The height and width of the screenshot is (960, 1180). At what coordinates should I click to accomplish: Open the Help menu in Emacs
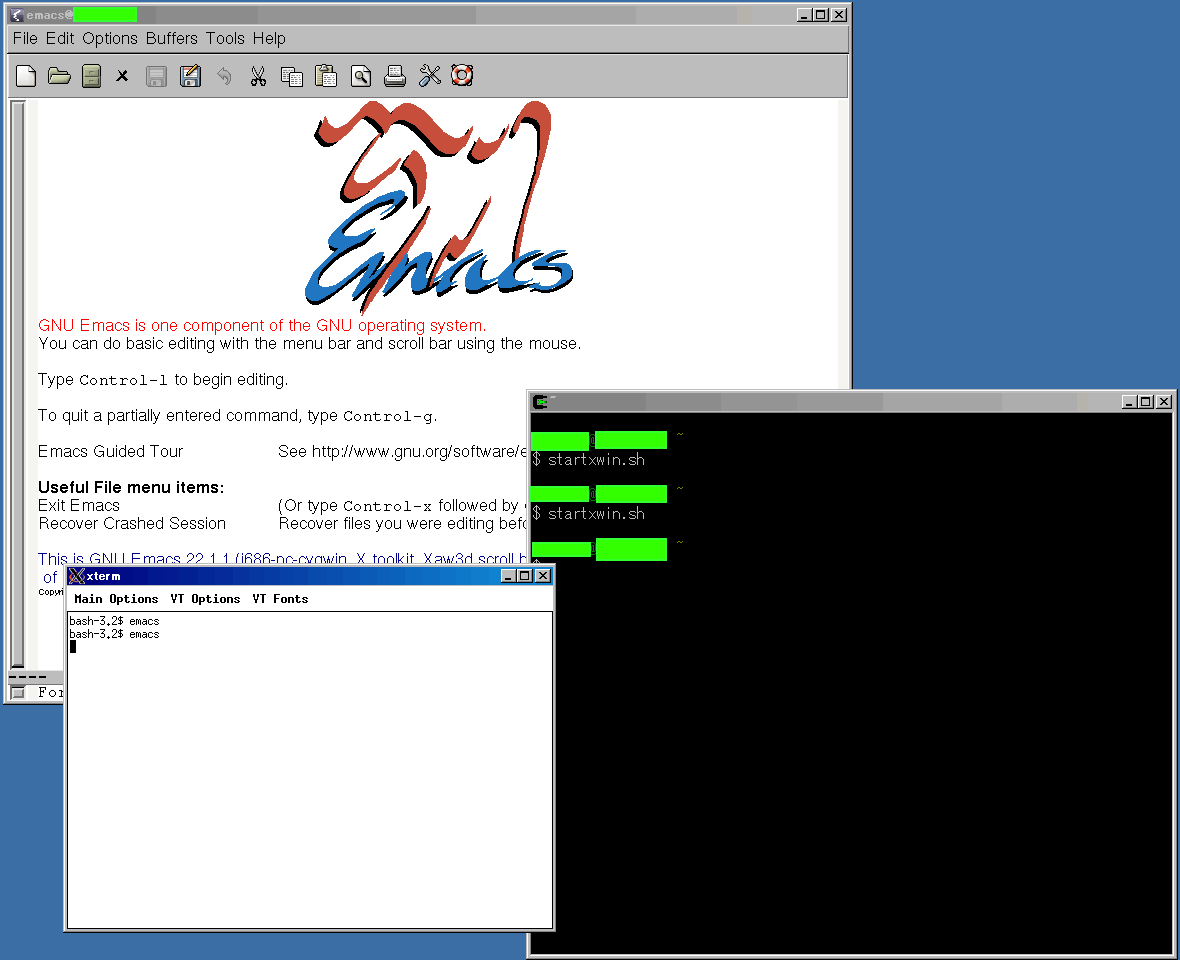(269, 38)
